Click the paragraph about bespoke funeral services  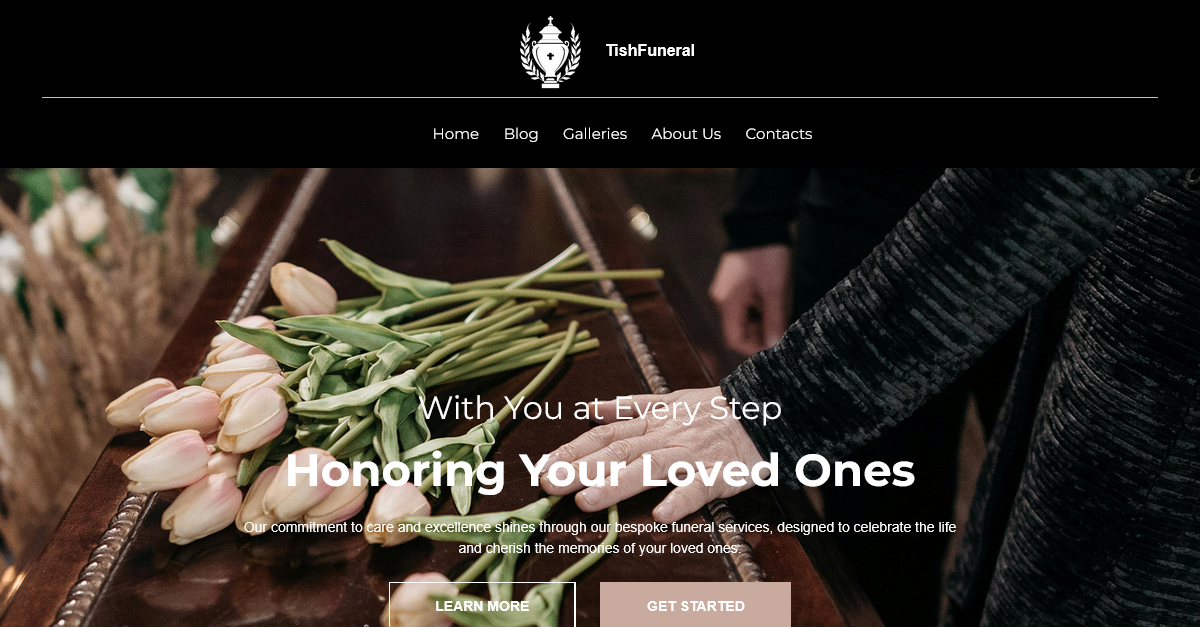pos(600,537)
